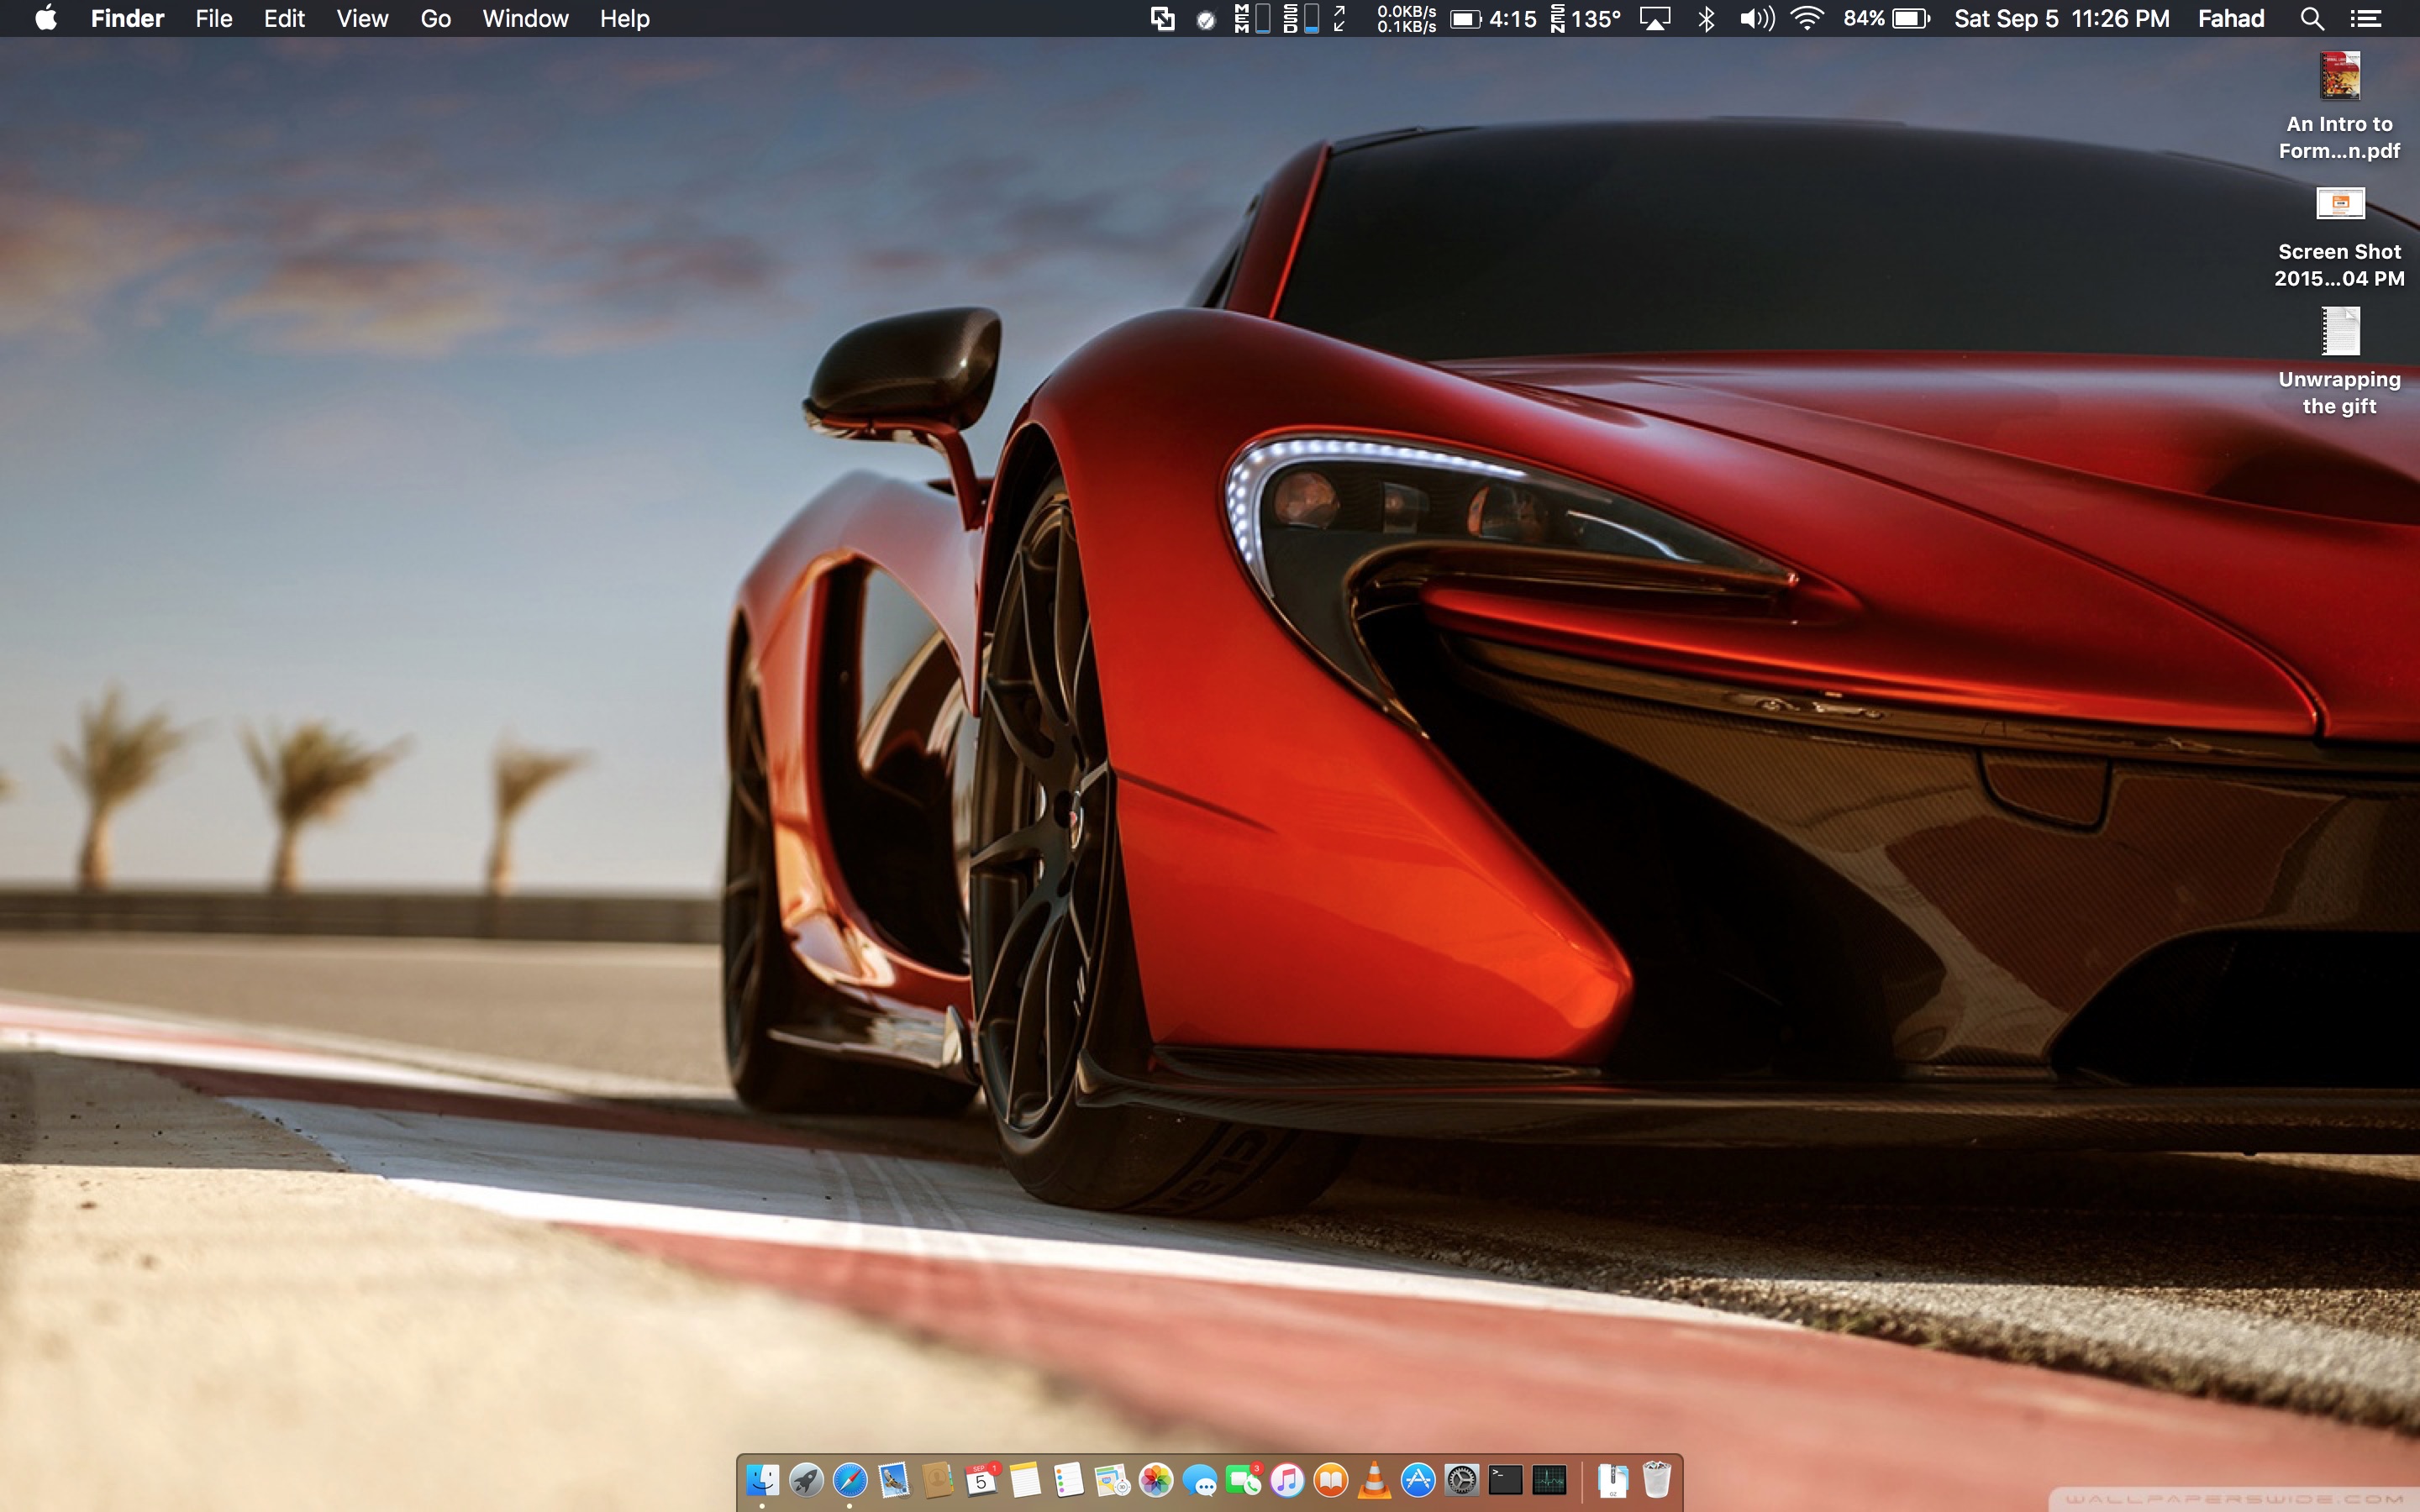The image size is (2420, 1512).
Task: Open the Go menu
Action: [436, 18]
